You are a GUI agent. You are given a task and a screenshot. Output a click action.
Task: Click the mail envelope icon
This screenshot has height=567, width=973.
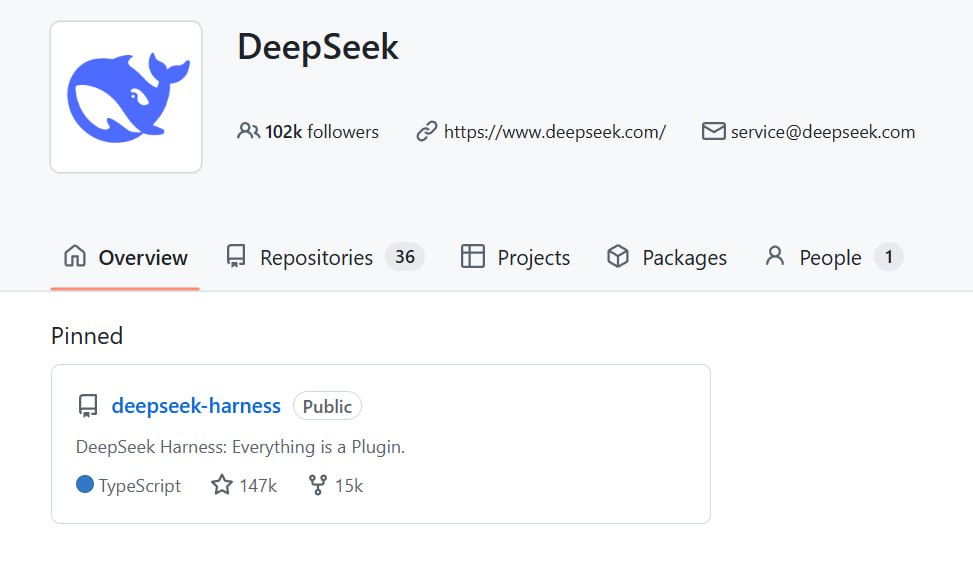[714, 132]
